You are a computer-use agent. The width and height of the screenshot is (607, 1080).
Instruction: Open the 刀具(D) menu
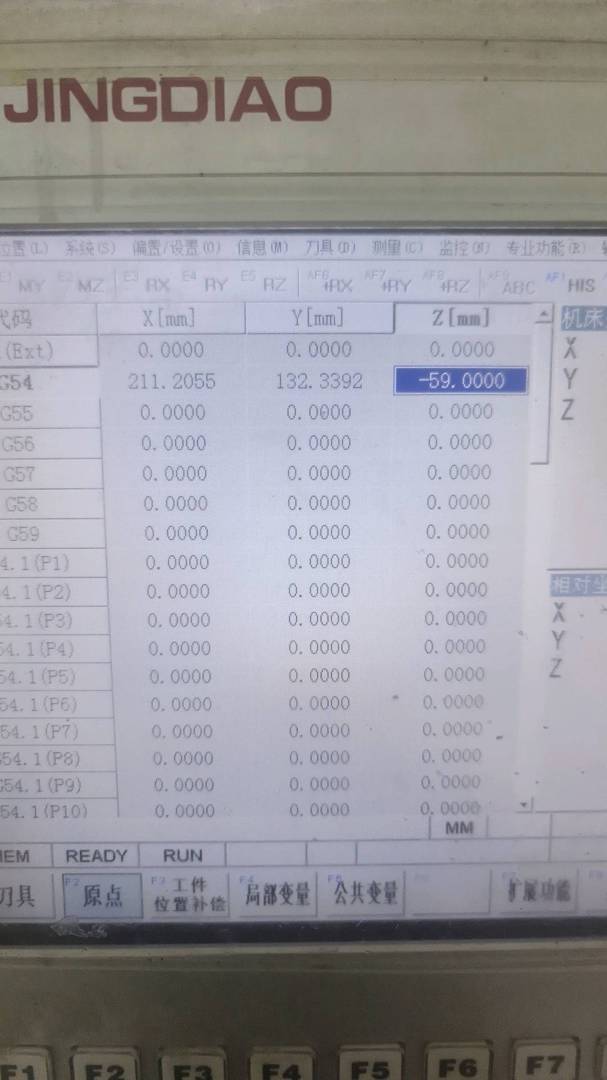pyautogui.click(x=330, y=248)
